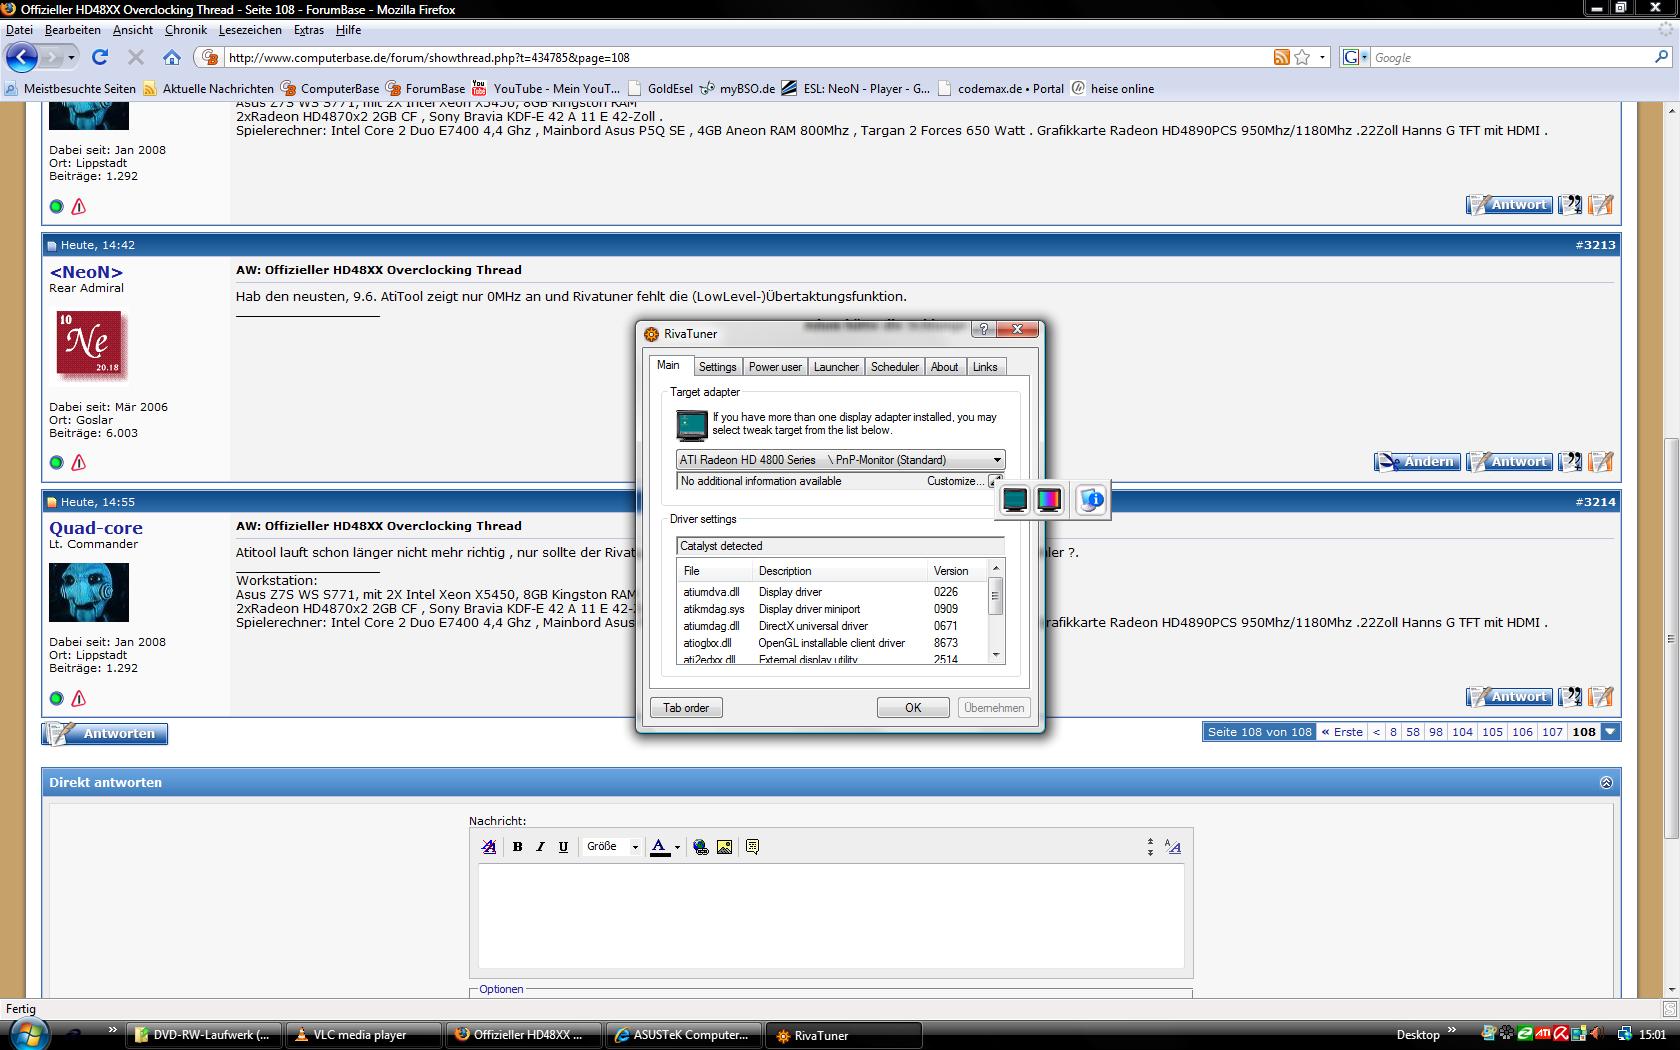Viewport: 1680px width, 1050px height.
Task: Click the Ändern button on post #3213
Action: tap(1417, 461)
